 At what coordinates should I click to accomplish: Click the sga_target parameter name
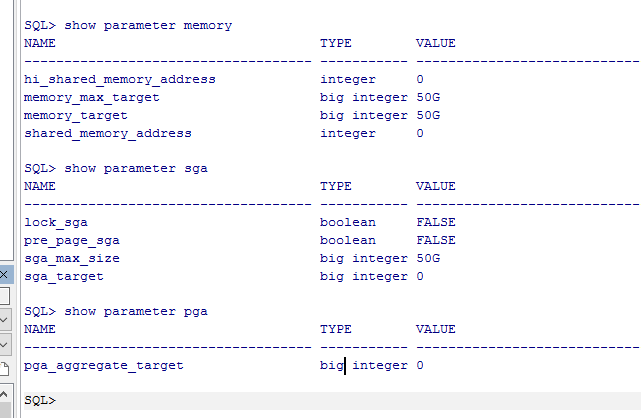click(64, 276)
